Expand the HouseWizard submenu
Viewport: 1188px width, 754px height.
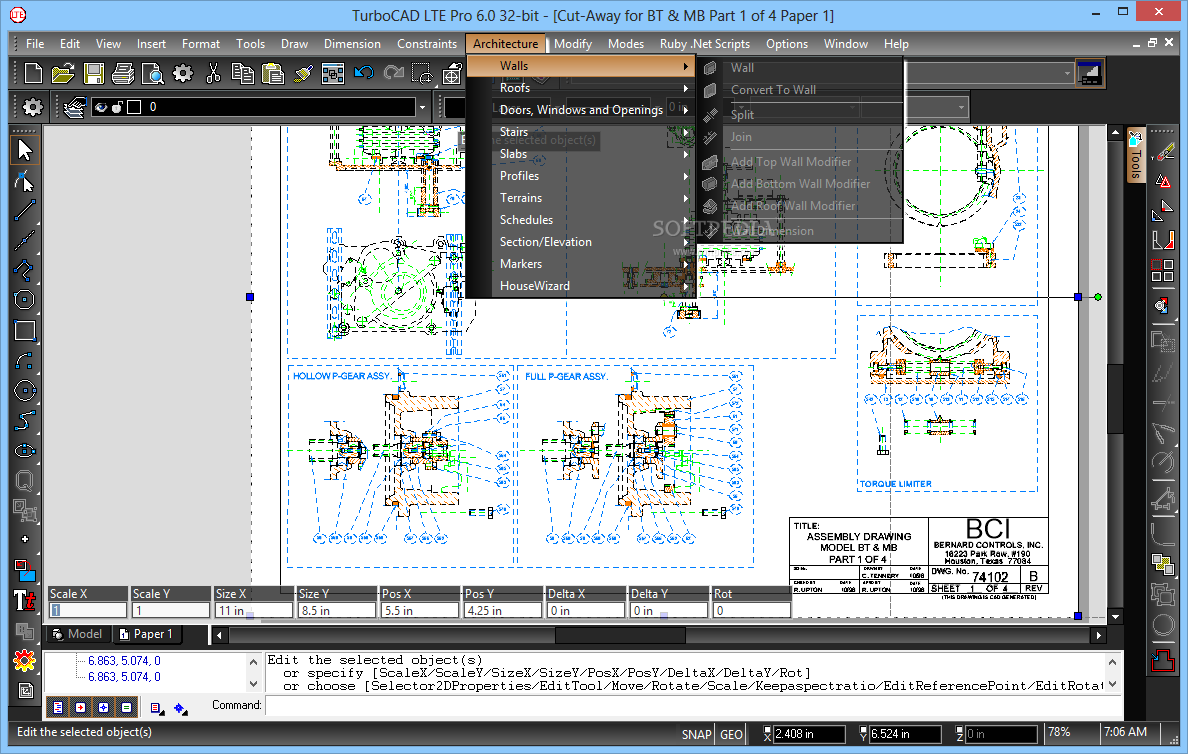[x=582, y=286]
